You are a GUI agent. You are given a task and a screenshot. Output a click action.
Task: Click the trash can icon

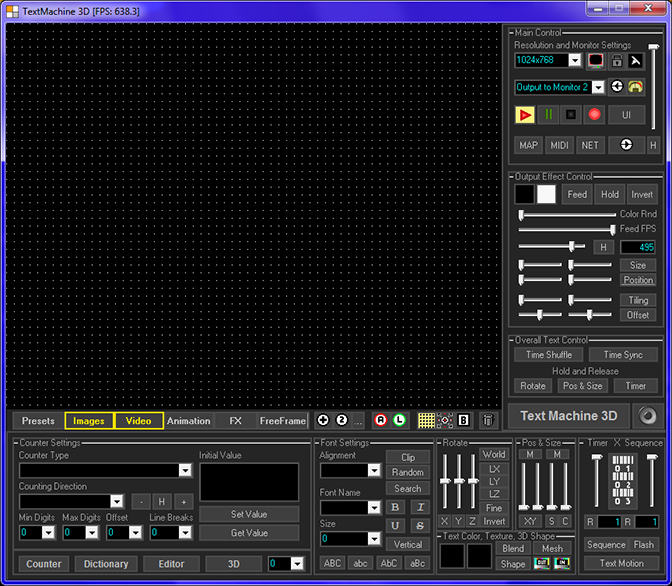click(x=488, y=420)
